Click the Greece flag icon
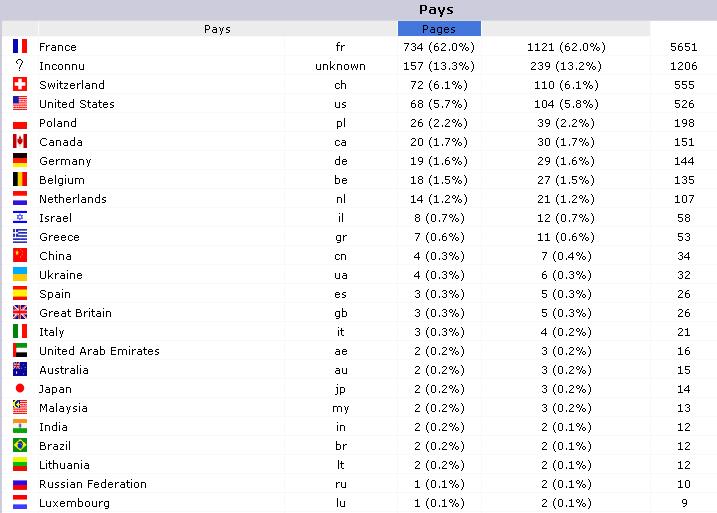The image size is (717, 513). click(20, 236)
